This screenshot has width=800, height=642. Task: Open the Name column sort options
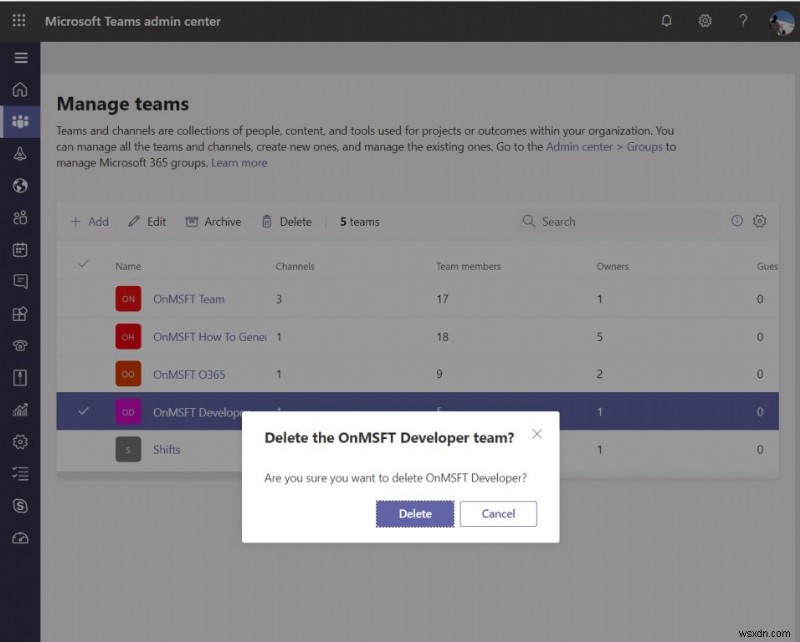coord(128,265)
